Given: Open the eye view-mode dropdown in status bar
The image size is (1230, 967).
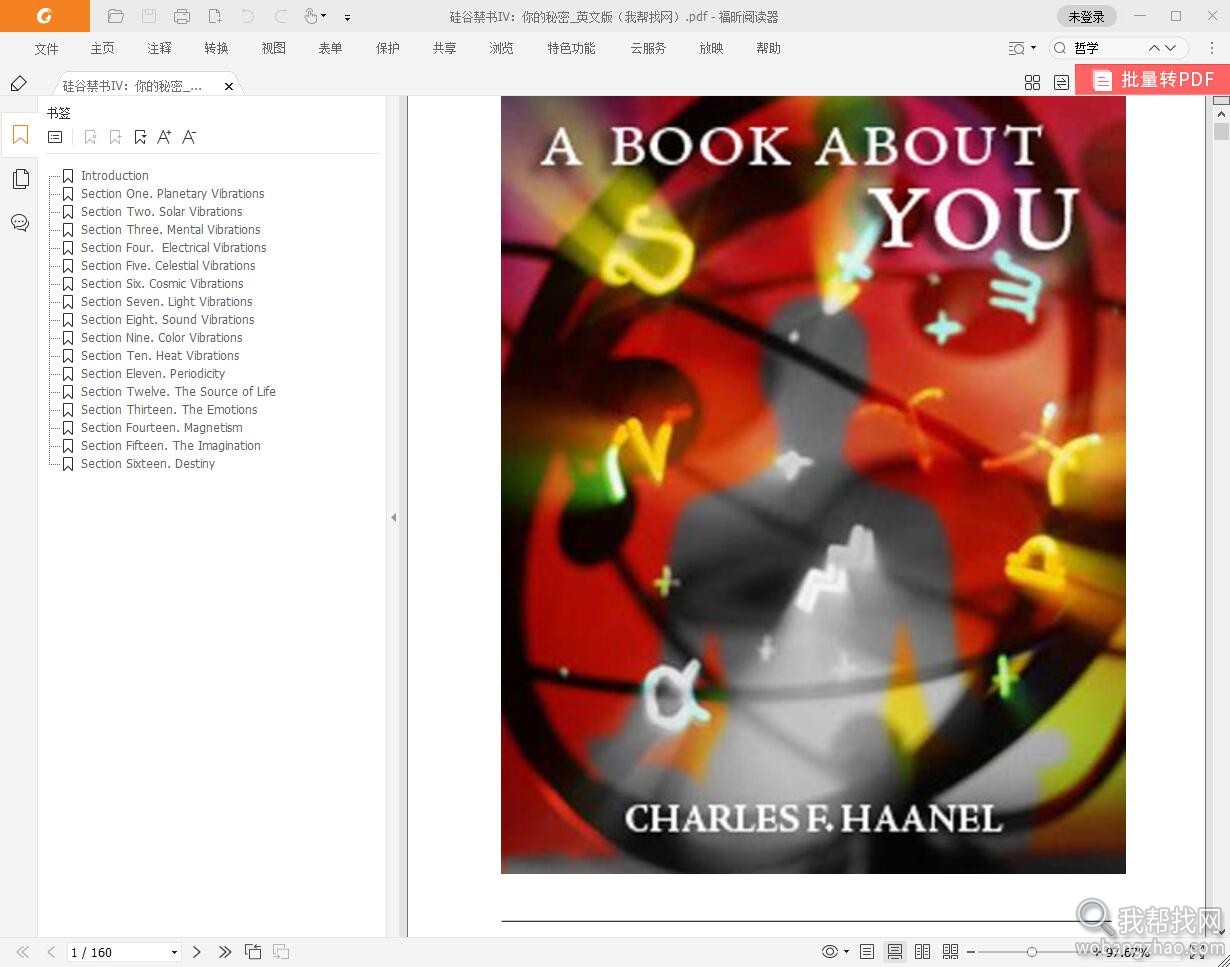Looking at the screenshot, I should point(835,952).
